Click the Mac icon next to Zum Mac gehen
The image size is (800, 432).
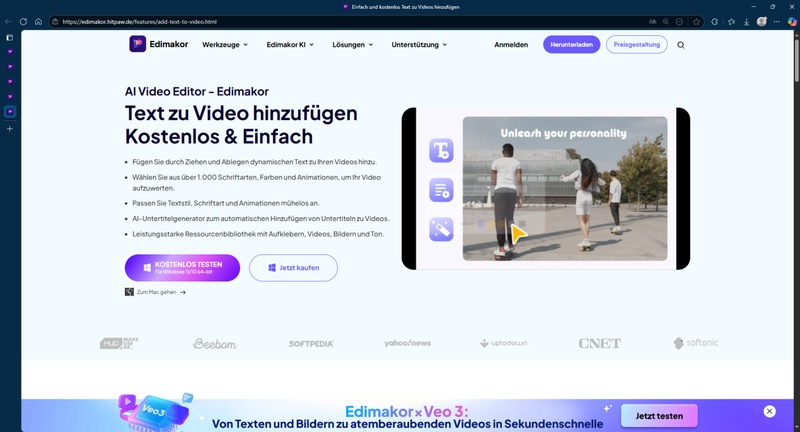pyautogui.click(x=129, y=292)
